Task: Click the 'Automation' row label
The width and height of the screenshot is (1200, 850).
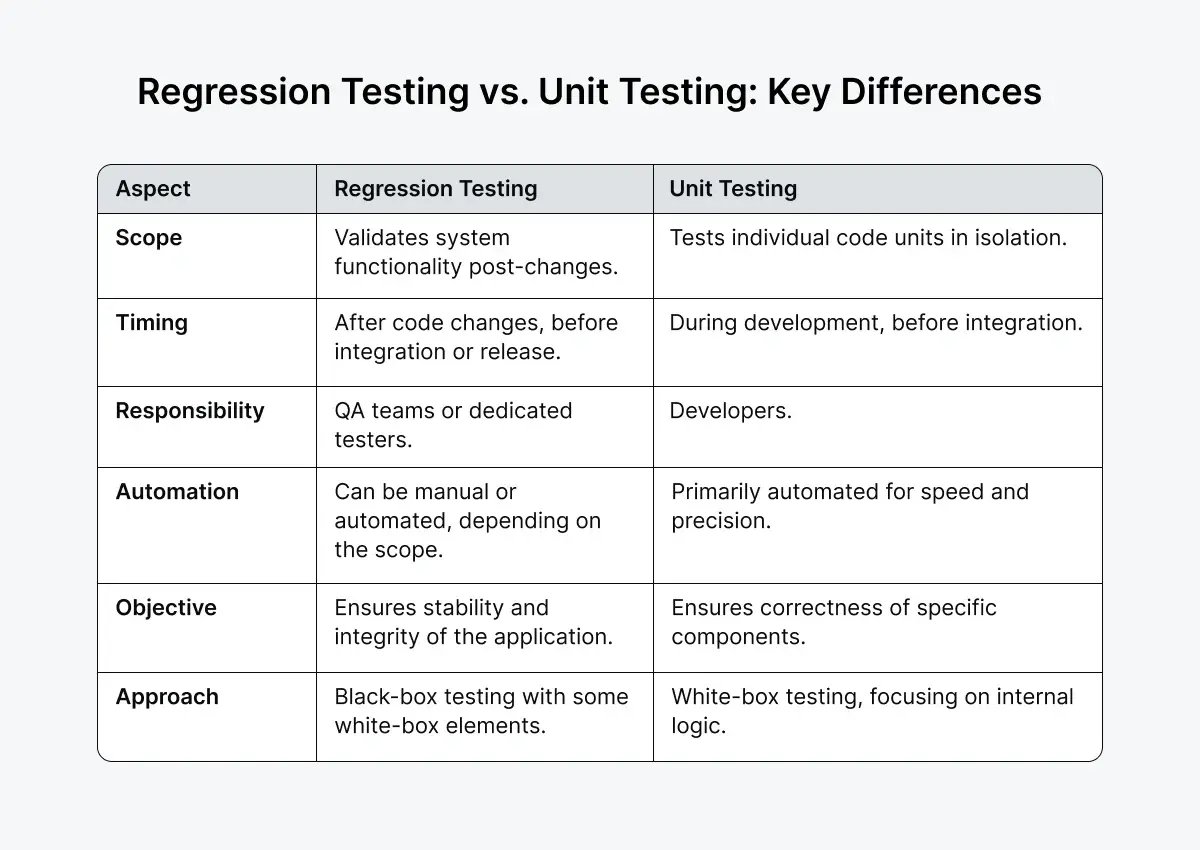Action: pyautogui.click(x=177, y=492)
